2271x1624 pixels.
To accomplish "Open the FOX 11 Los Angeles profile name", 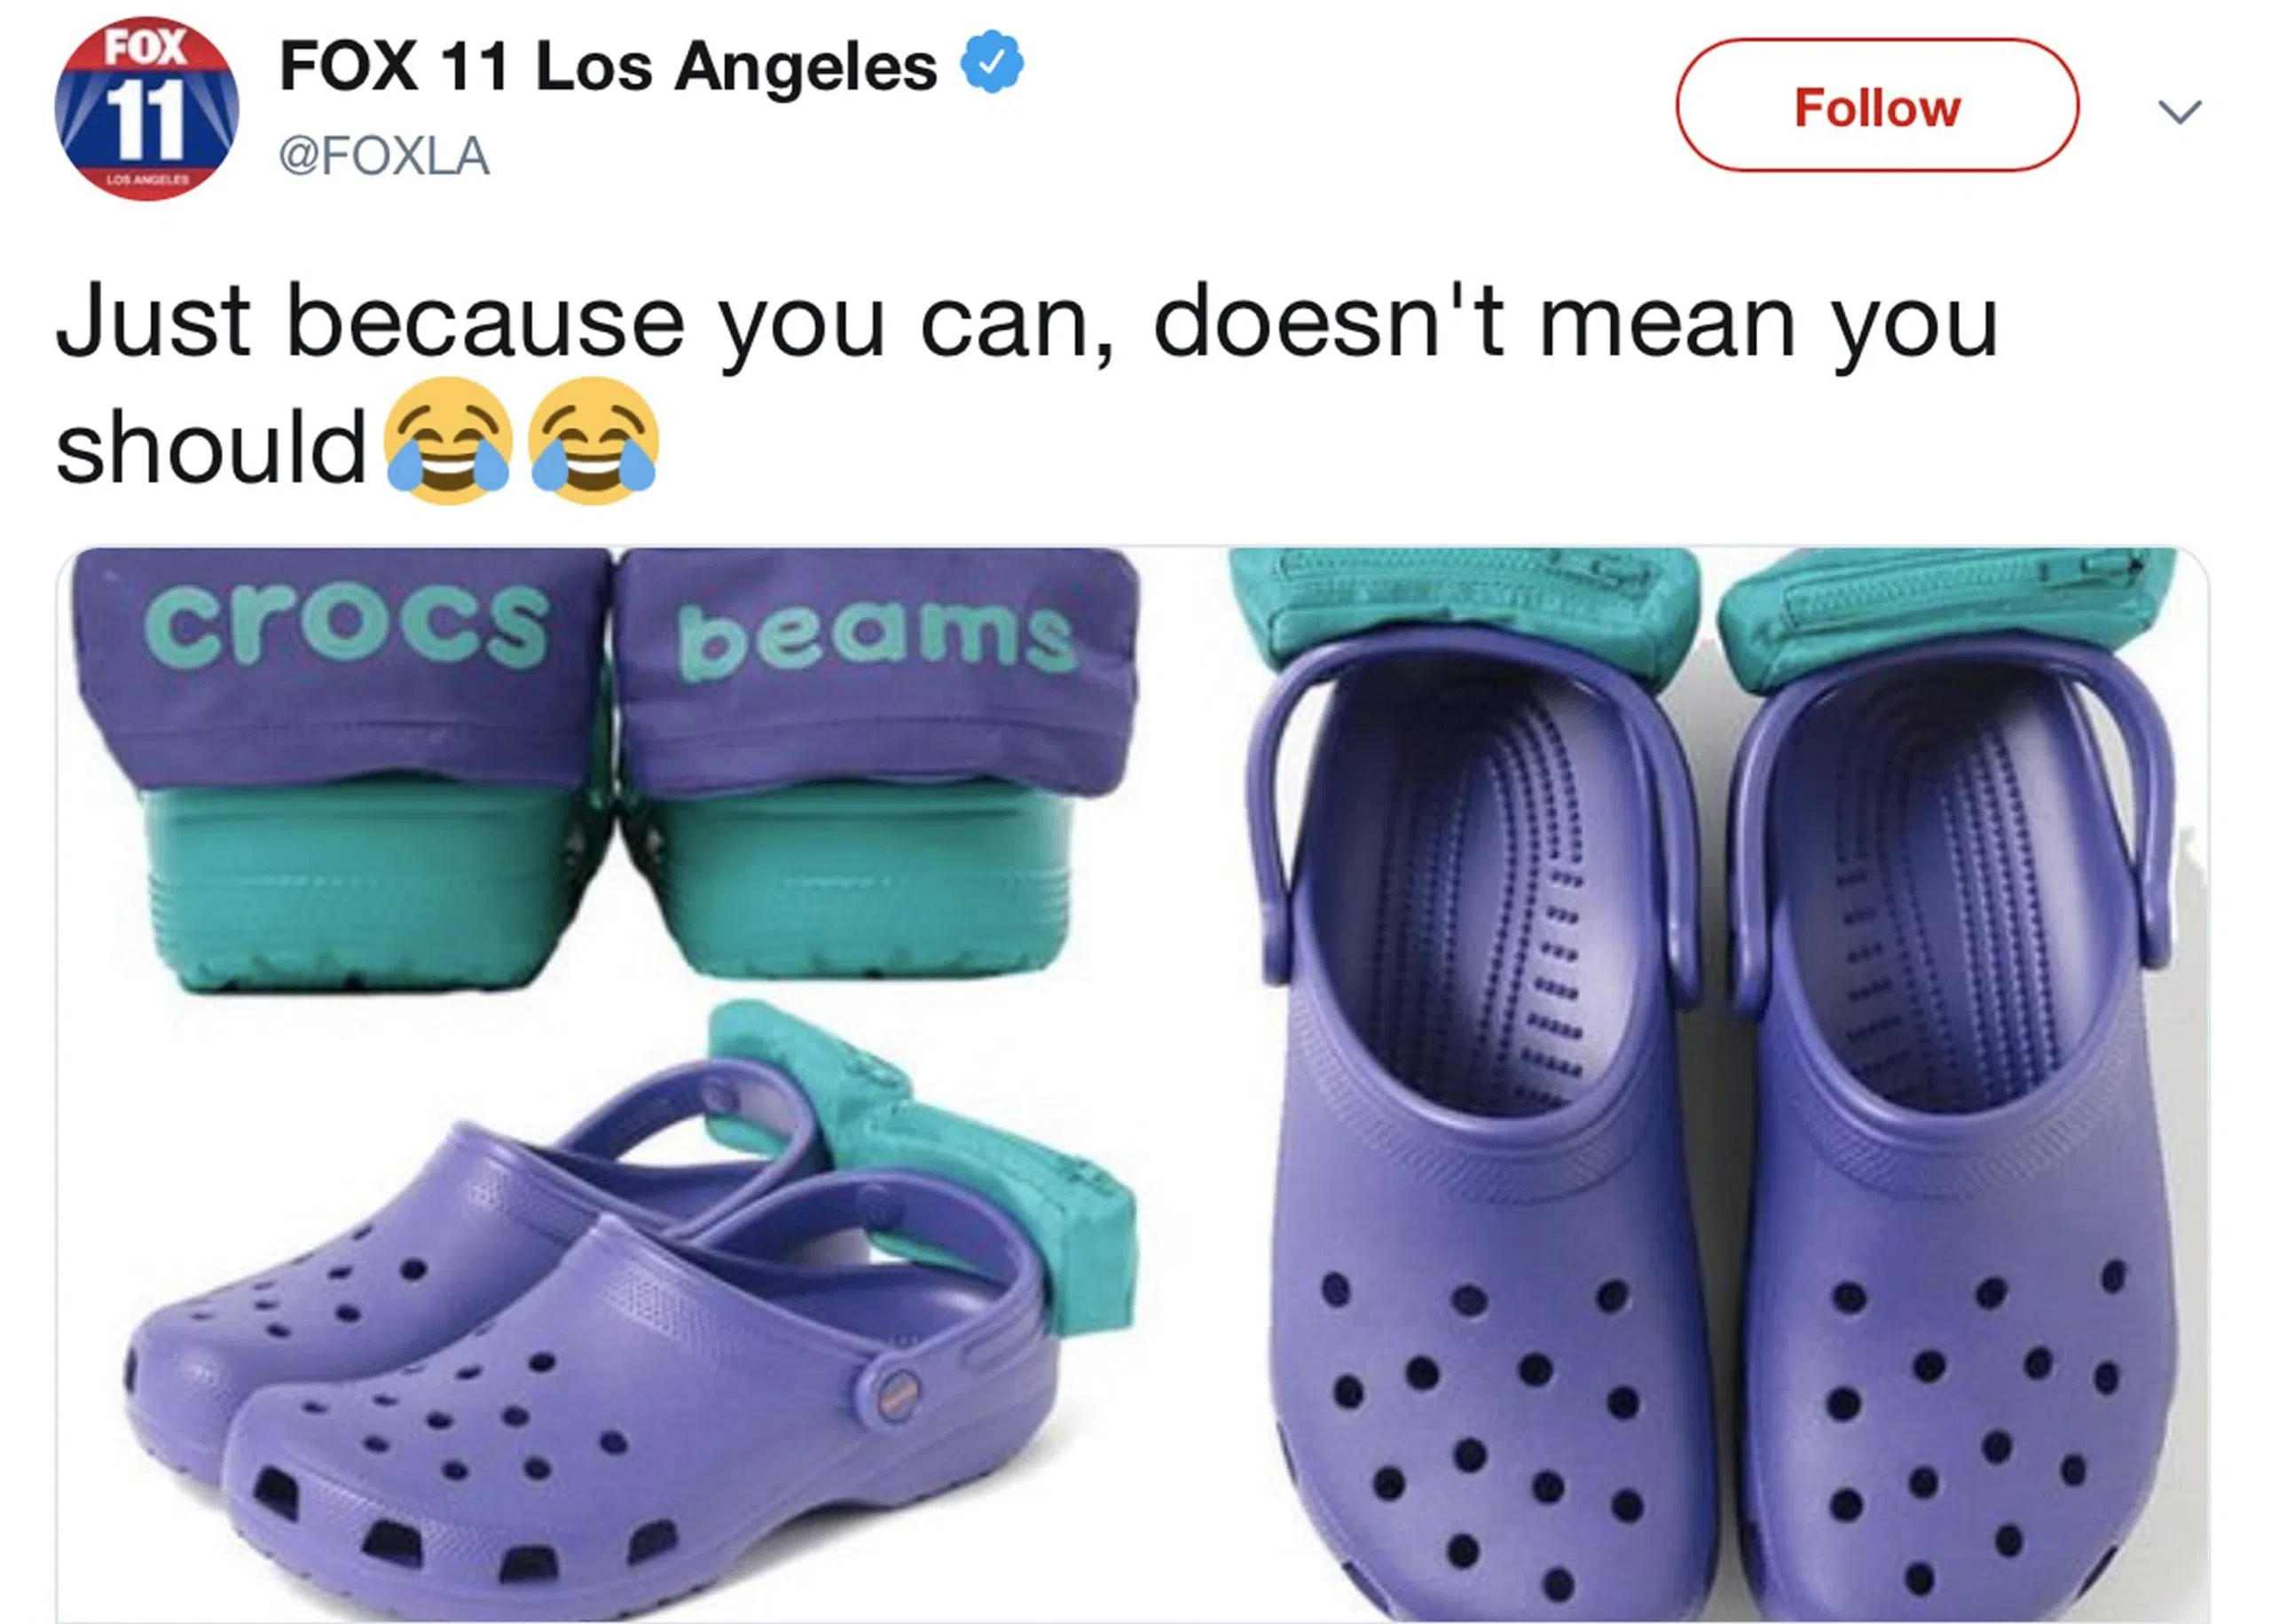I will tap(608, 66).
